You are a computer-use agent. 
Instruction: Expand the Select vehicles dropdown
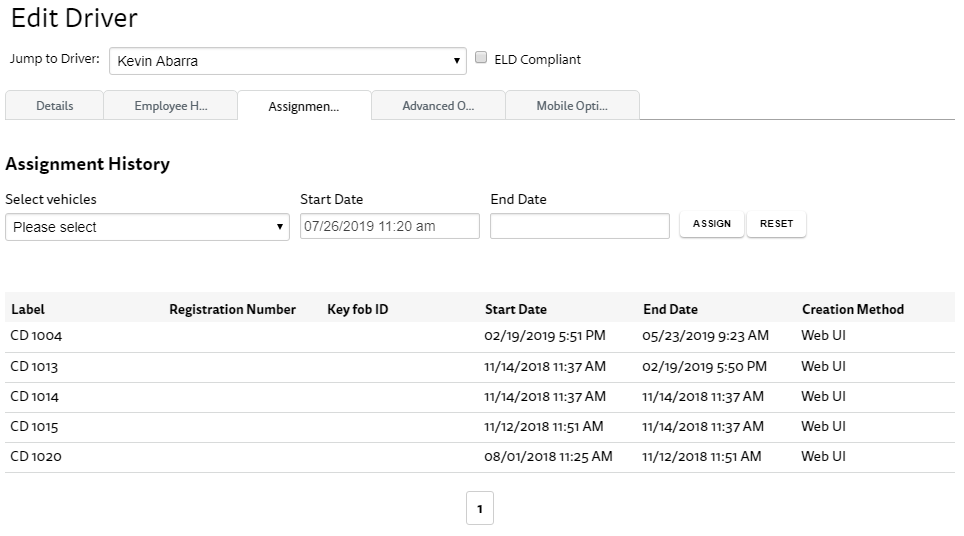(x=147, y=227)
